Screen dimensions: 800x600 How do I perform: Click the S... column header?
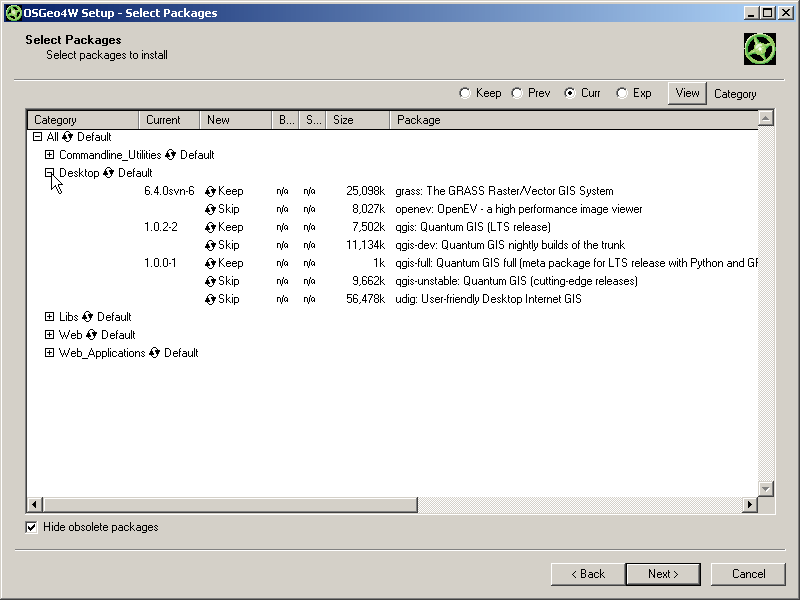[313, 120]
